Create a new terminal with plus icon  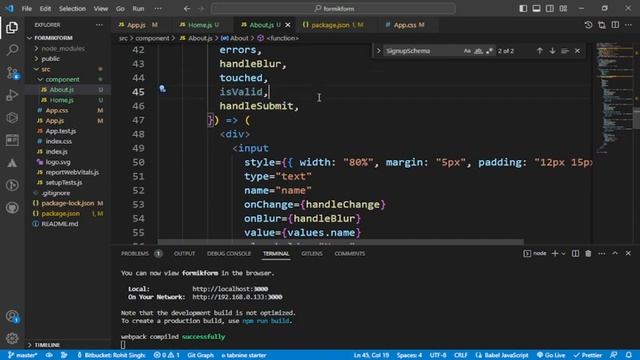pyautogui.click(x=555, y=253)
